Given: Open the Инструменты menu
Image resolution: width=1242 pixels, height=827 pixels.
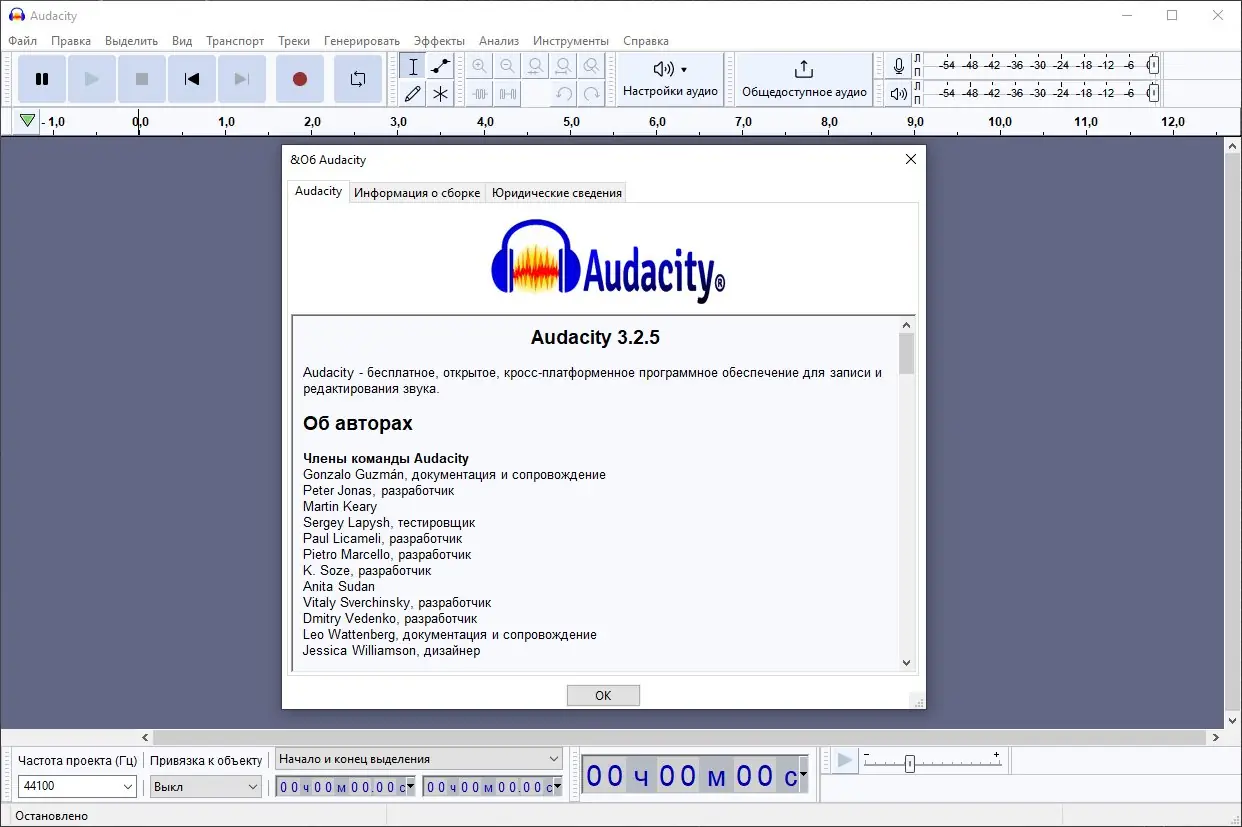Looking at the screenshot, I should tap(571, 41).
